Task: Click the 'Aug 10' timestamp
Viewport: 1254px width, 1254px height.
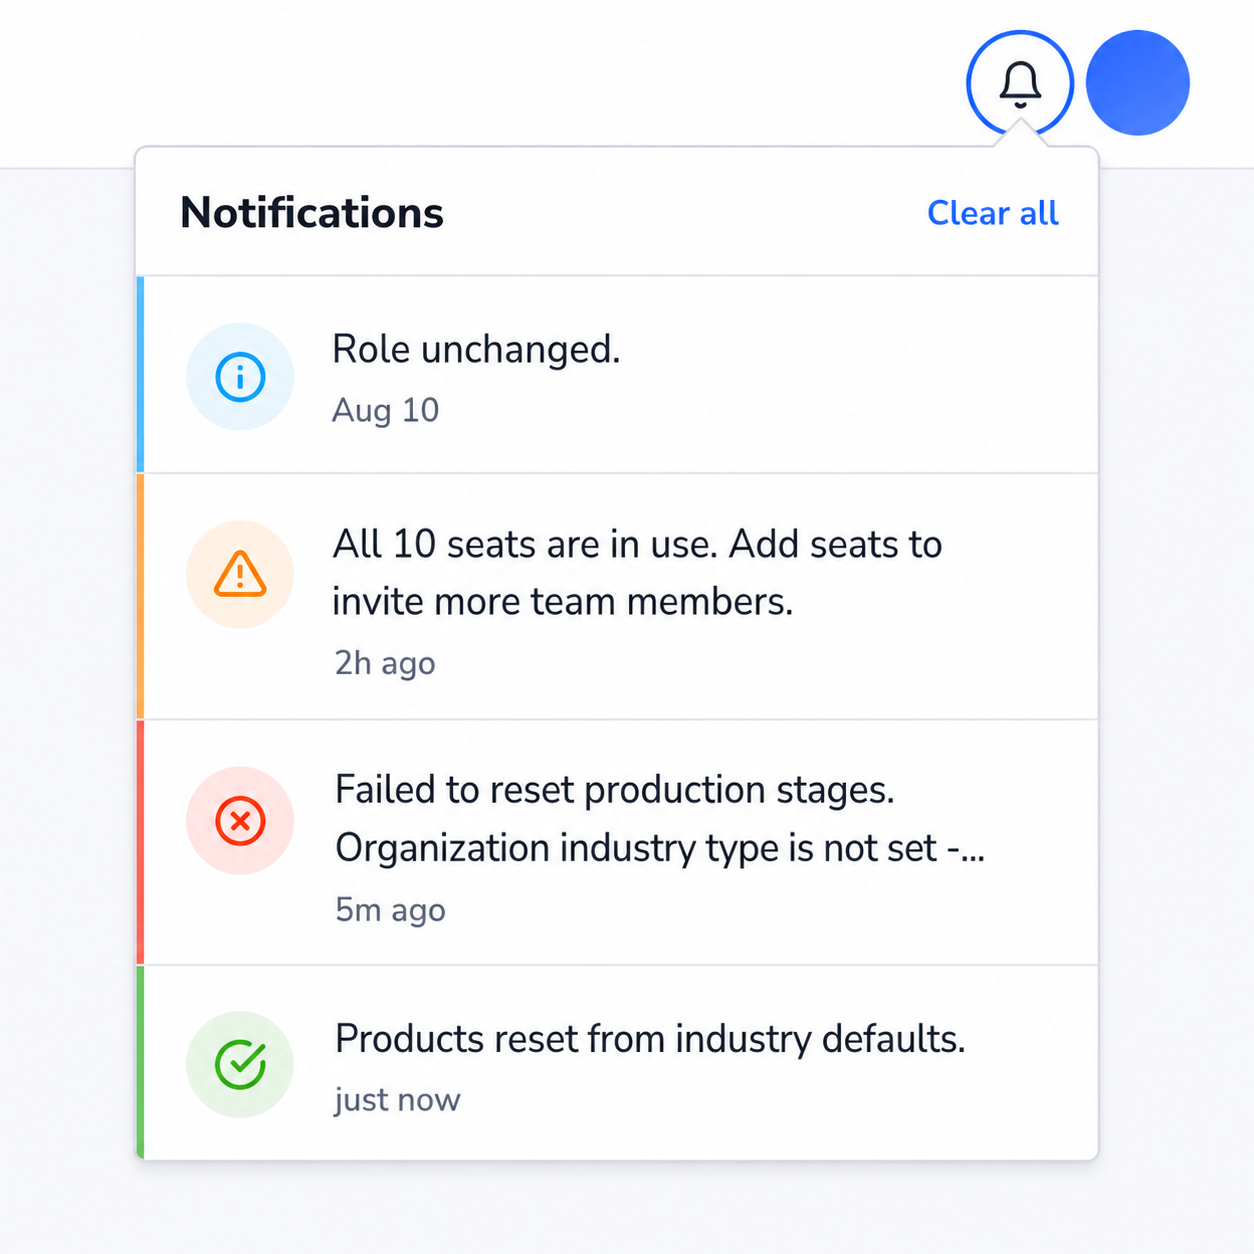Action: (385, 410)
